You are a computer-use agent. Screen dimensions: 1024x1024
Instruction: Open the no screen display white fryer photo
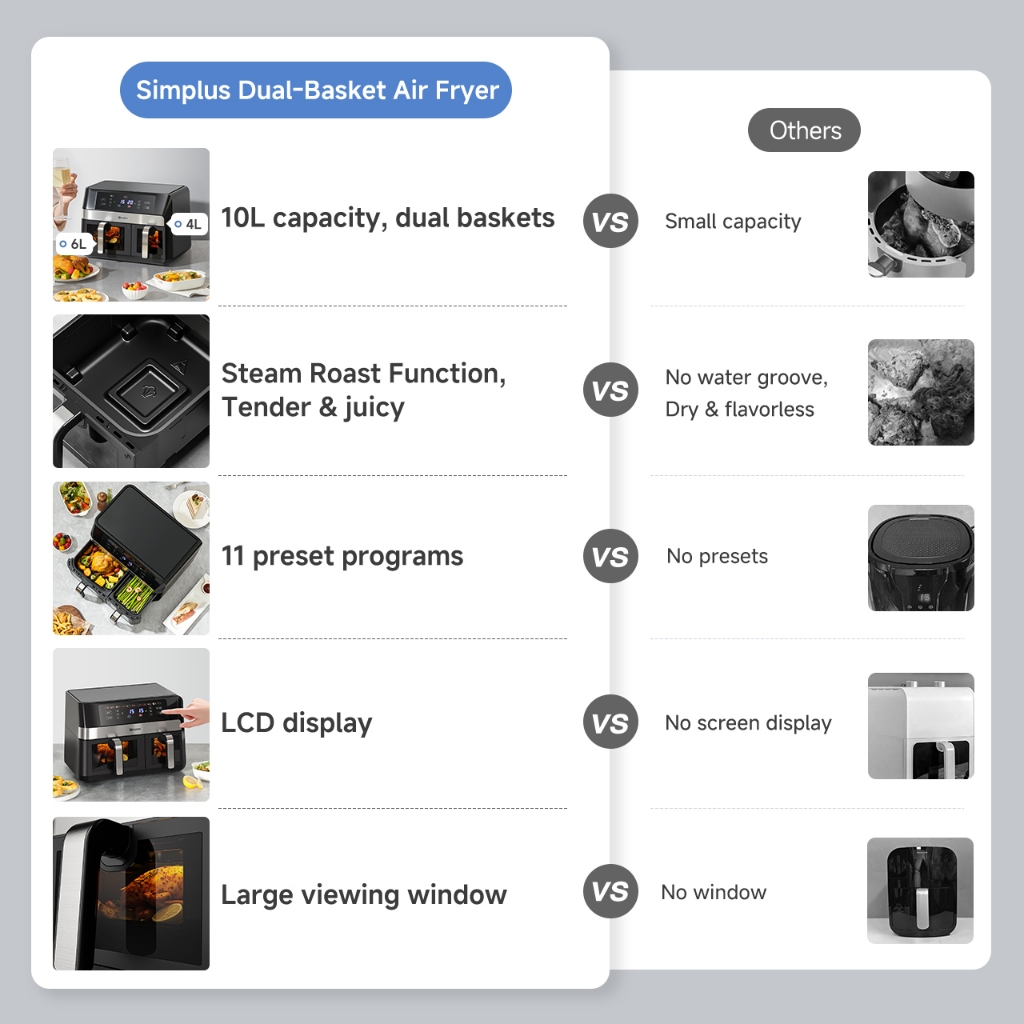(x=920, y=726)
